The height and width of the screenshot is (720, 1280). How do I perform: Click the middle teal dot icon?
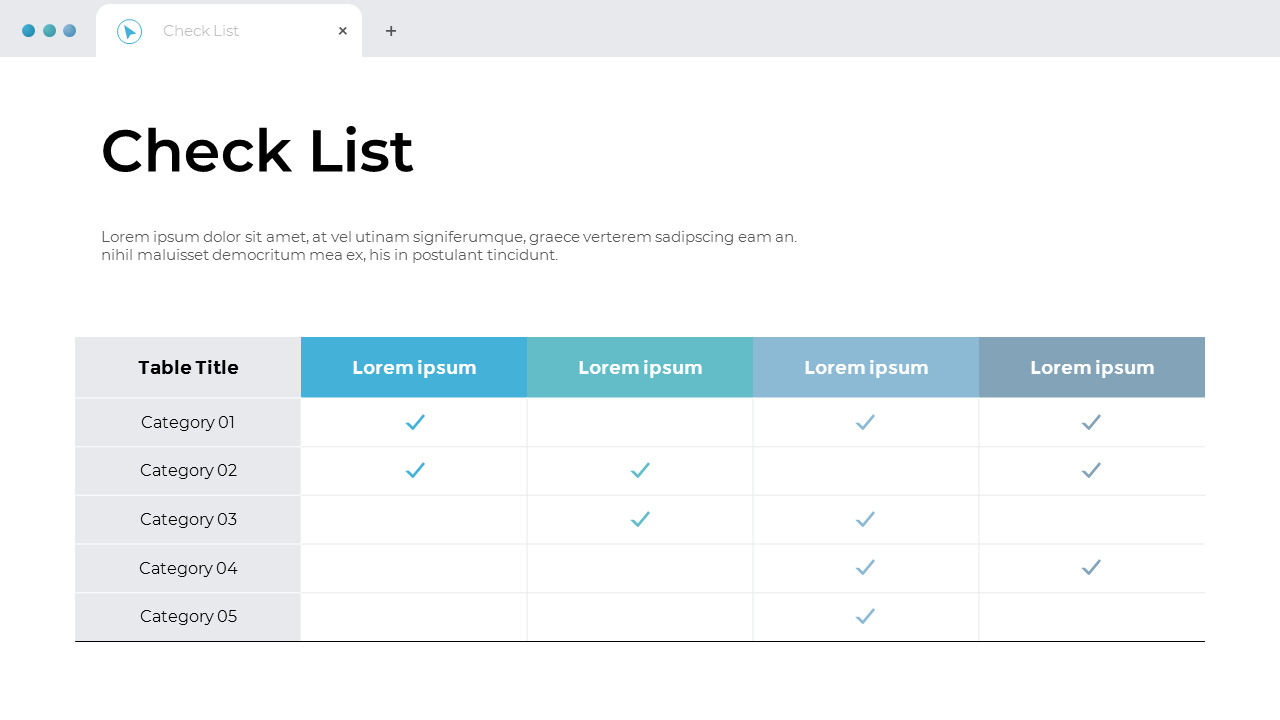tap(49, 30)
